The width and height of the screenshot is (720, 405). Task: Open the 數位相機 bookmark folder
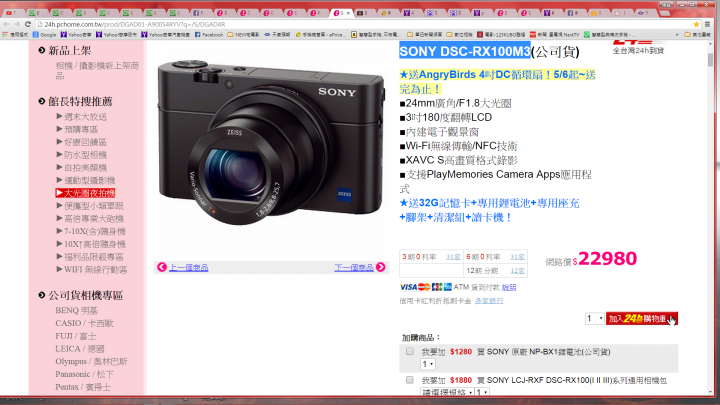coord(459,34)
